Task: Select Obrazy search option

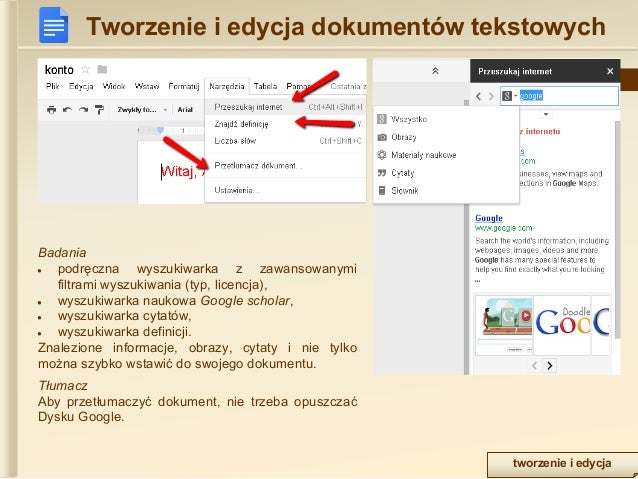Action: (446, 137)
